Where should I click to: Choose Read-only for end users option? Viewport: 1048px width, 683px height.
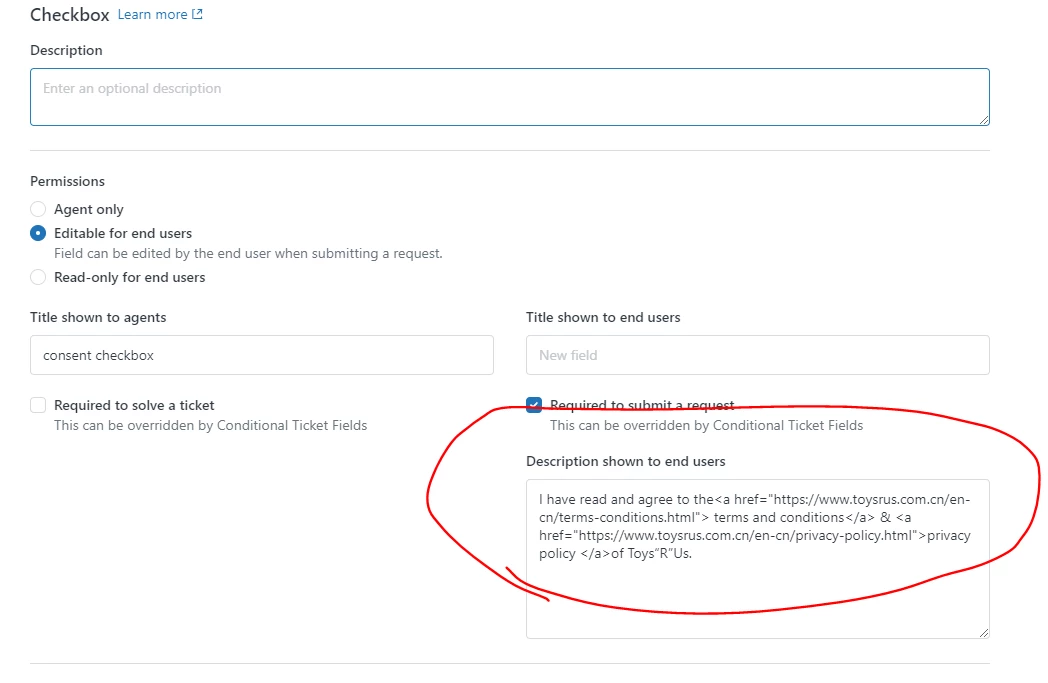click(38, 277)
